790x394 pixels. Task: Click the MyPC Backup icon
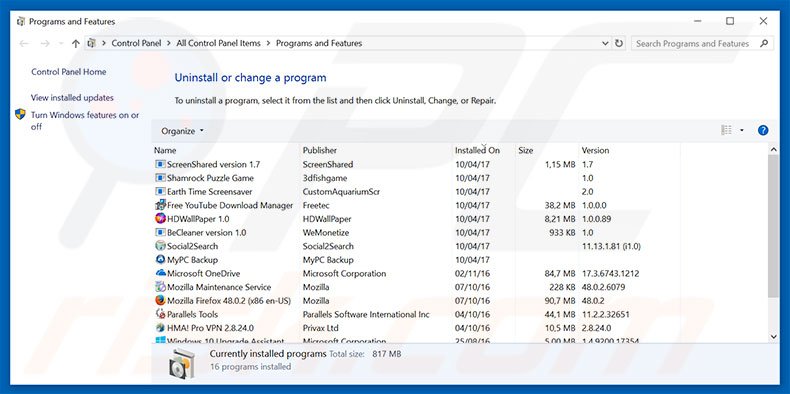coord(160,259)
